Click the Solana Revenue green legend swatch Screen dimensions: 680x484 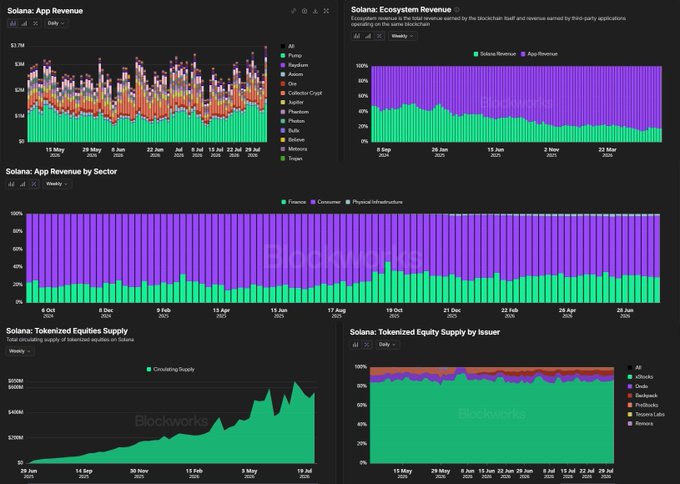pos(476,54)
